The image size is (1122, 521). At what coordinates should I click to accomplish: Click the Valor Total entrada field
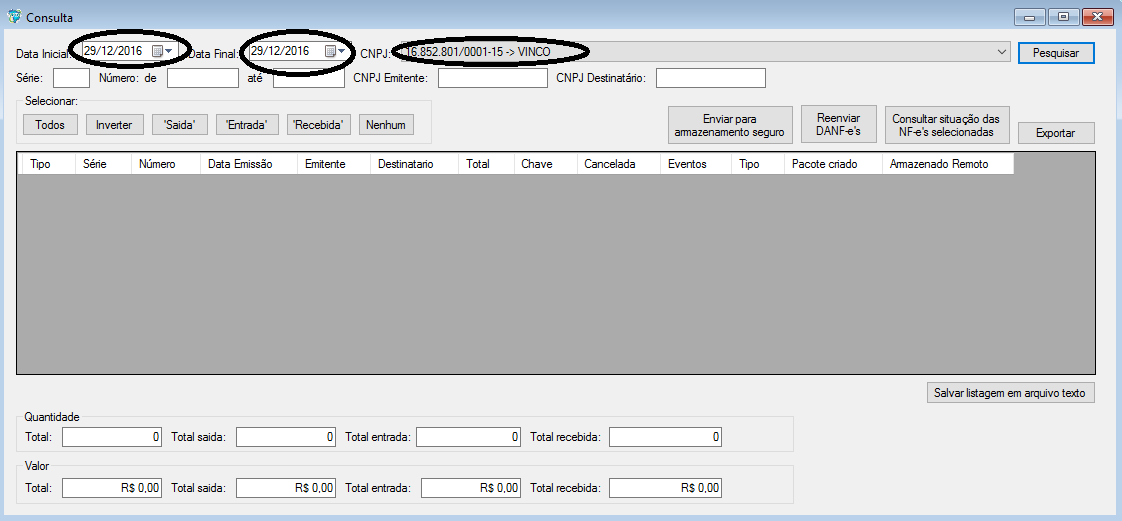[470, 488]
